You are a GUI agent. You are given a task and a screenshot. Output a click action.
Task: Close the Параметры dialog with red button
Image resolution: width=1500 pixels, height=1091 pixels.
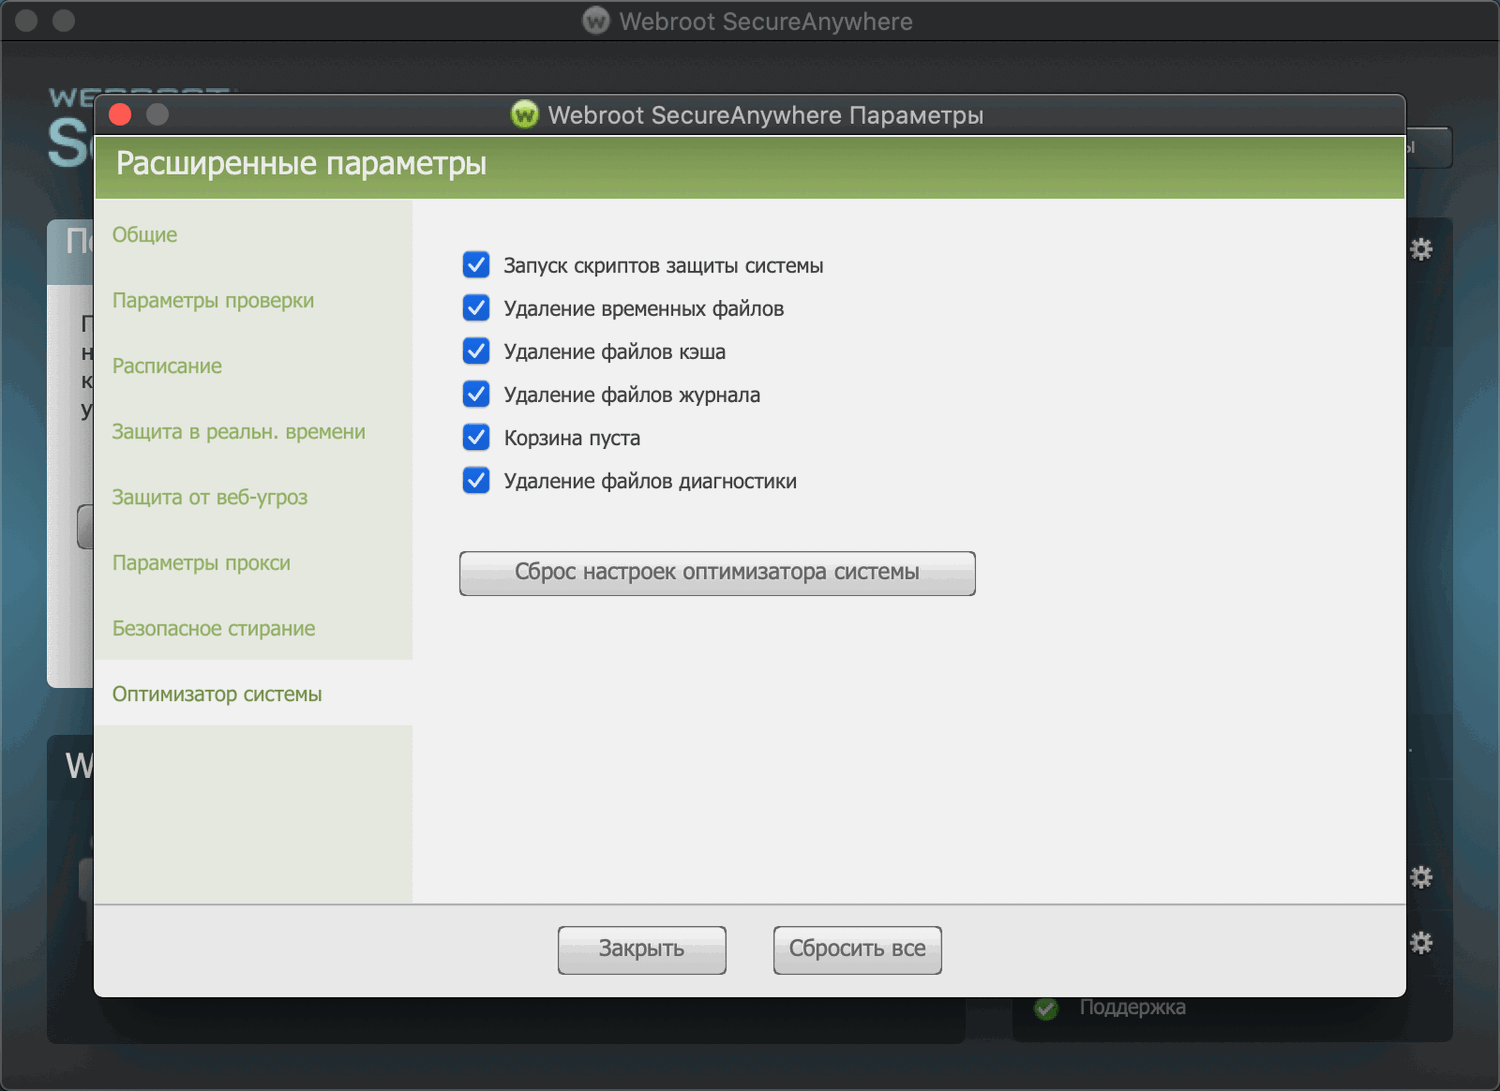[x=120, y=115]
